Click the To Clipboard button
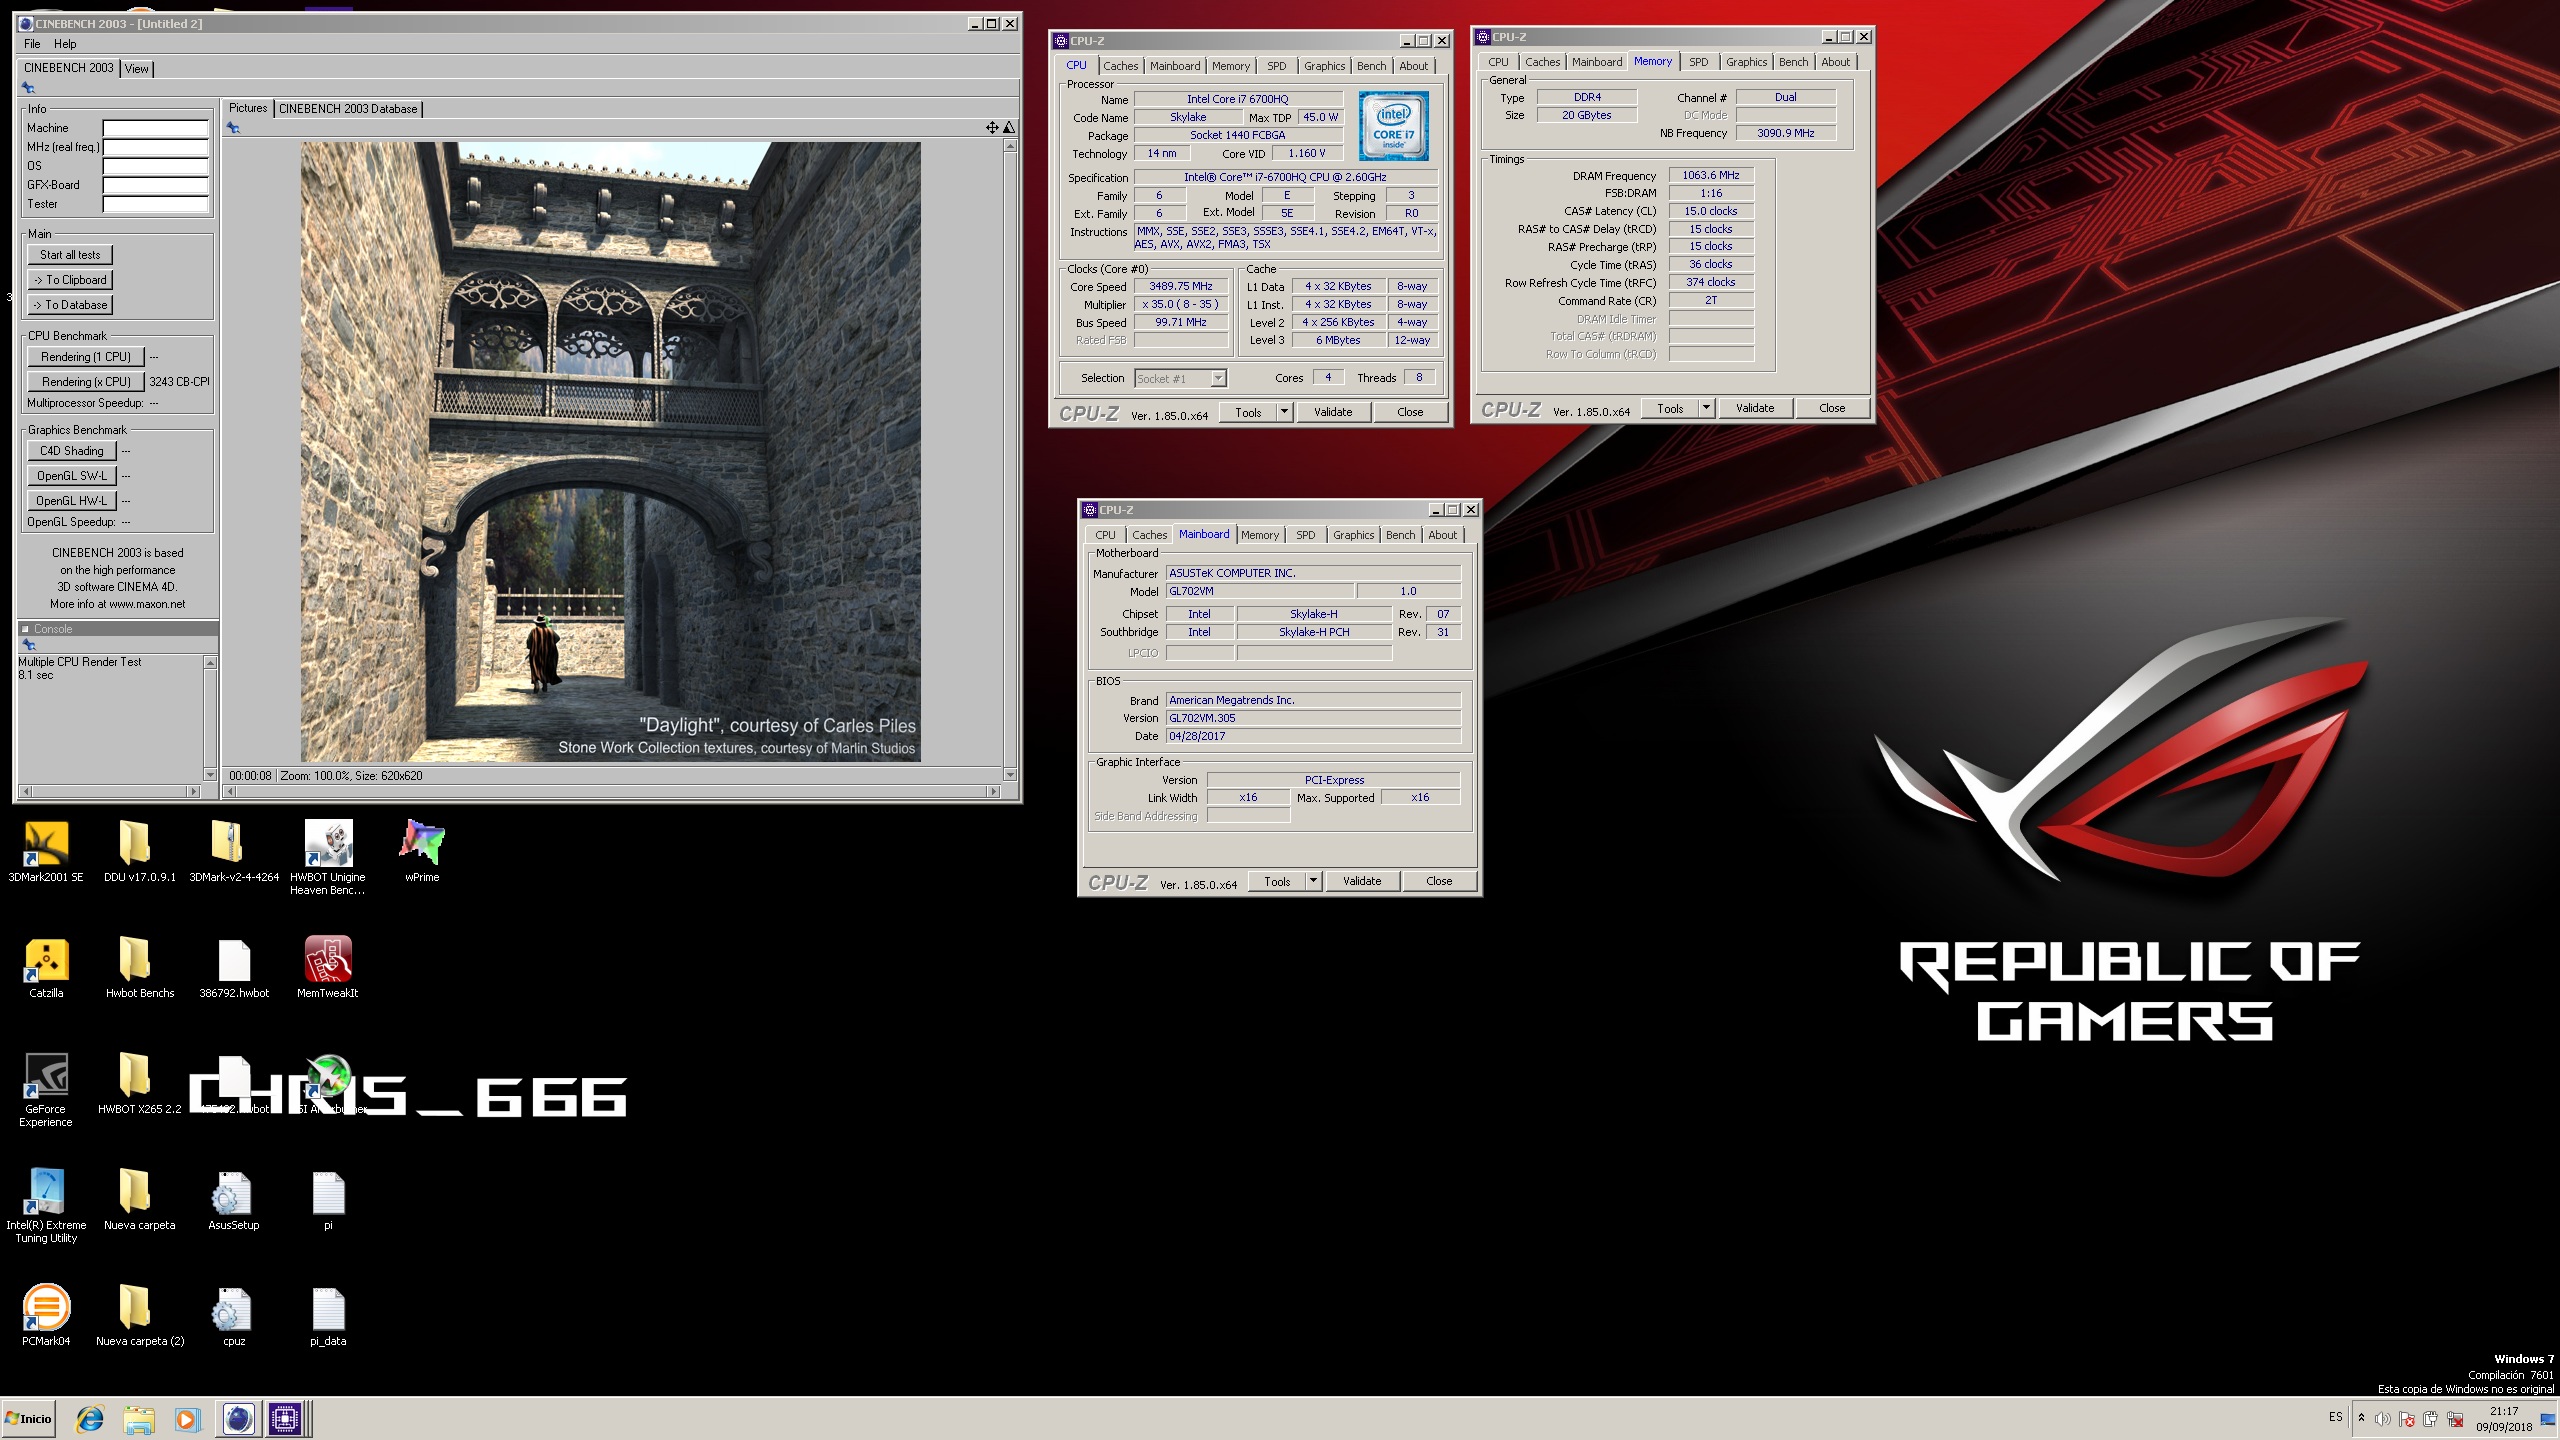The width and height of the screenshot is (2560, 1440). click(70, 280)
